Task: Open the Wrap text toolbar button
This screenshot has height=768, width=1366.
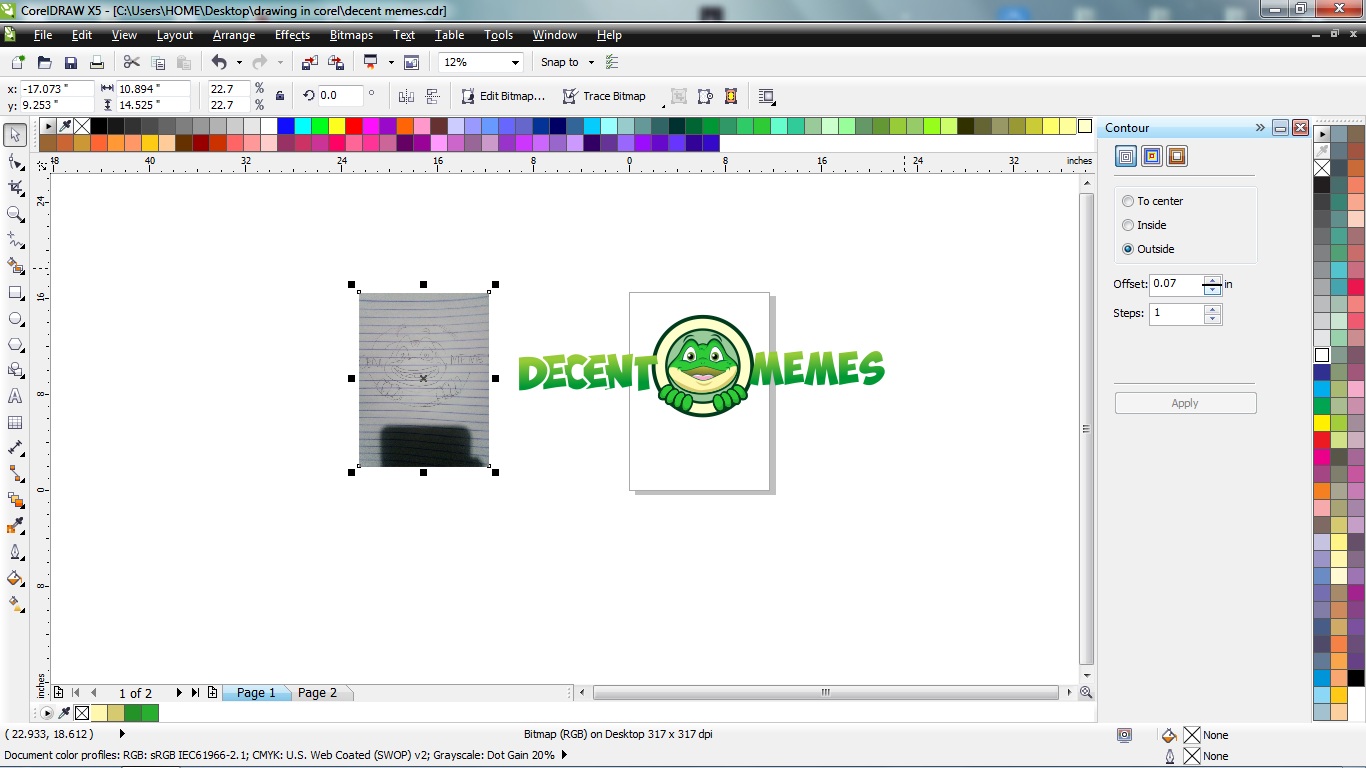Action: point(767,97)
